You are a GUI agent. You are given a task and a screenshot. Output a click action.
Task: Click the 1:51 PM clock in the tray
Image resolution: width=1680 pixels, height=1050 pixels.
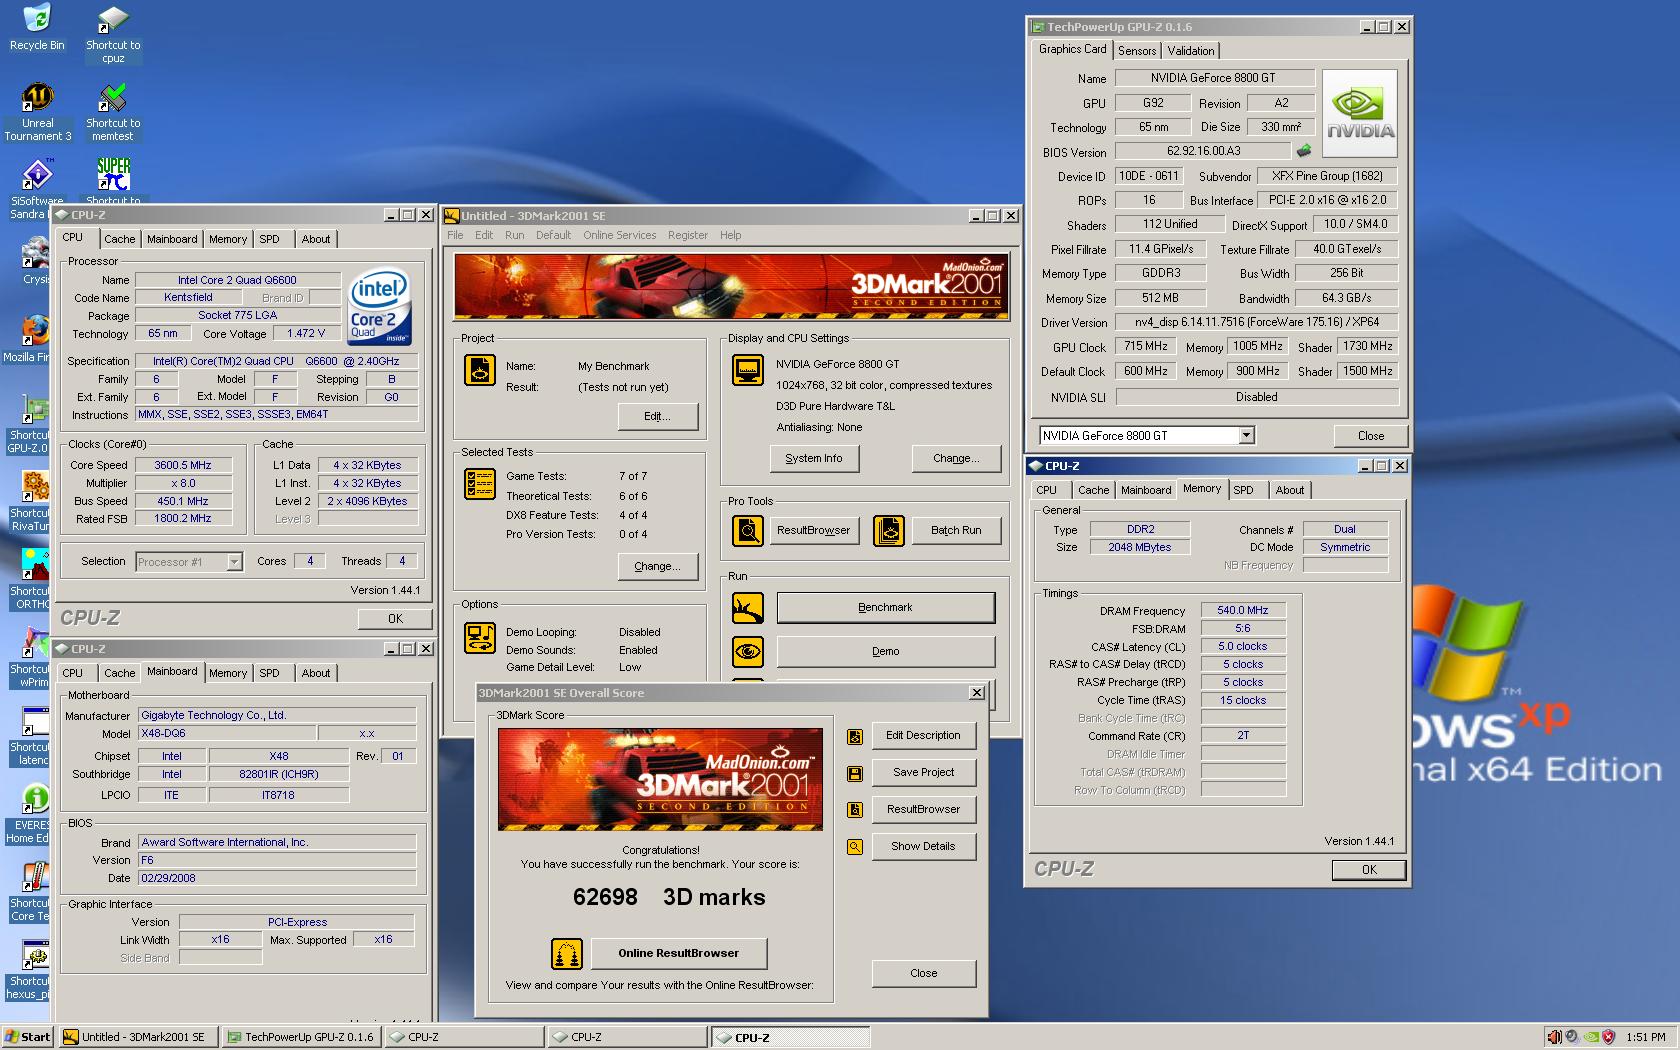coord(1646,1037)
